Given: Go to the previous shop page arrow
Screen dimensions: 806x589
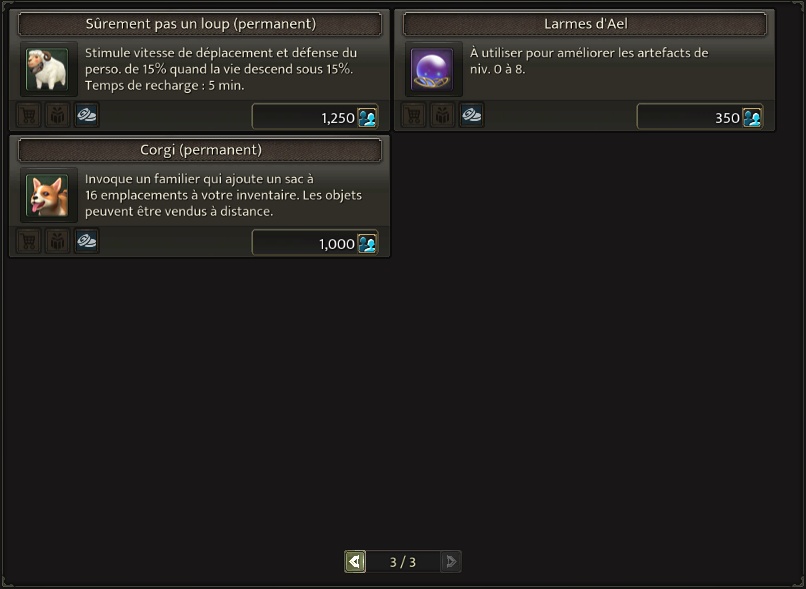Looking at the screenshot, I should click(355, 562).
